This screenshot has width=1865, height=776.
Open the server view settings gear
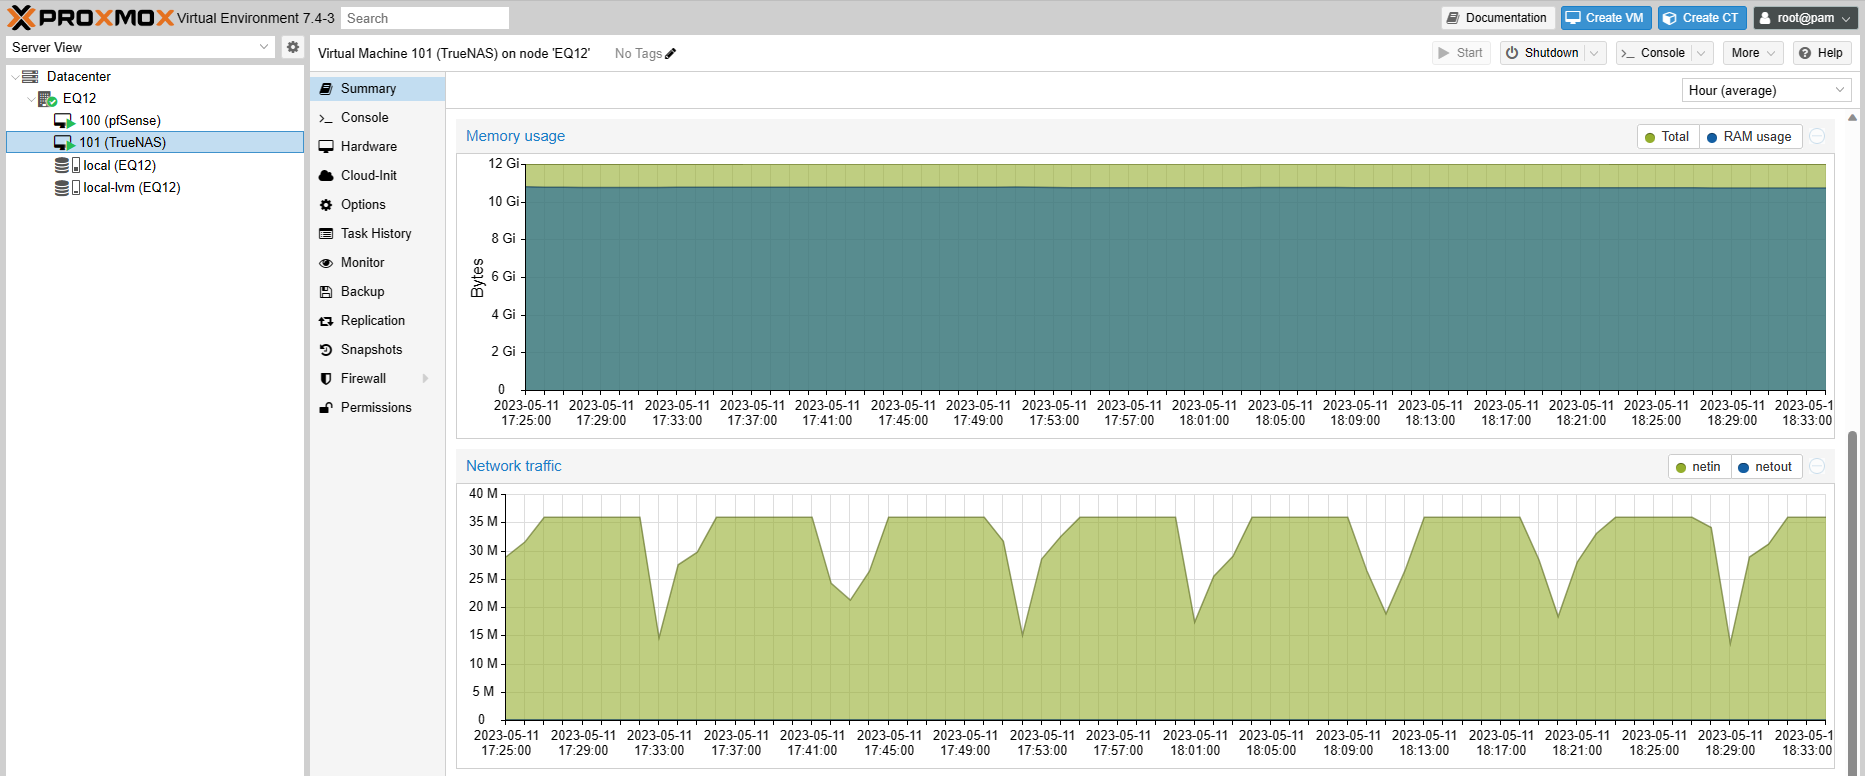(292, 47)
